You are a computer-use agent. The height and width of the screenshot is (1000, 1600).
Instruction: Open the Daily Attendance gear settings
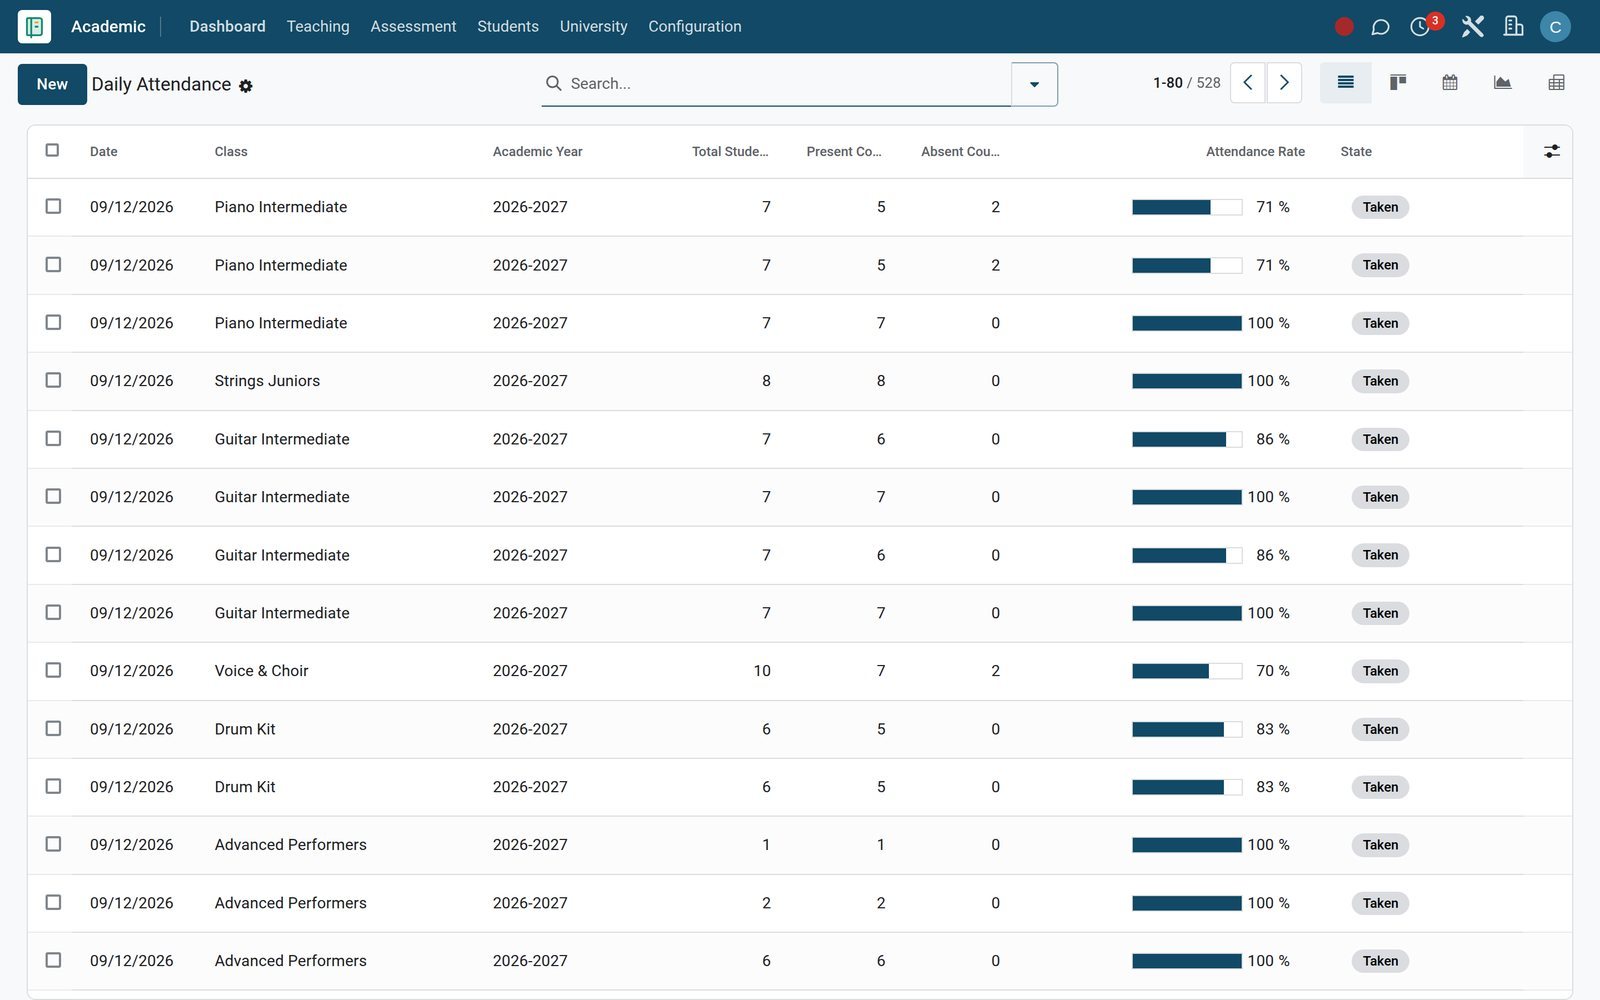point(246,86)
